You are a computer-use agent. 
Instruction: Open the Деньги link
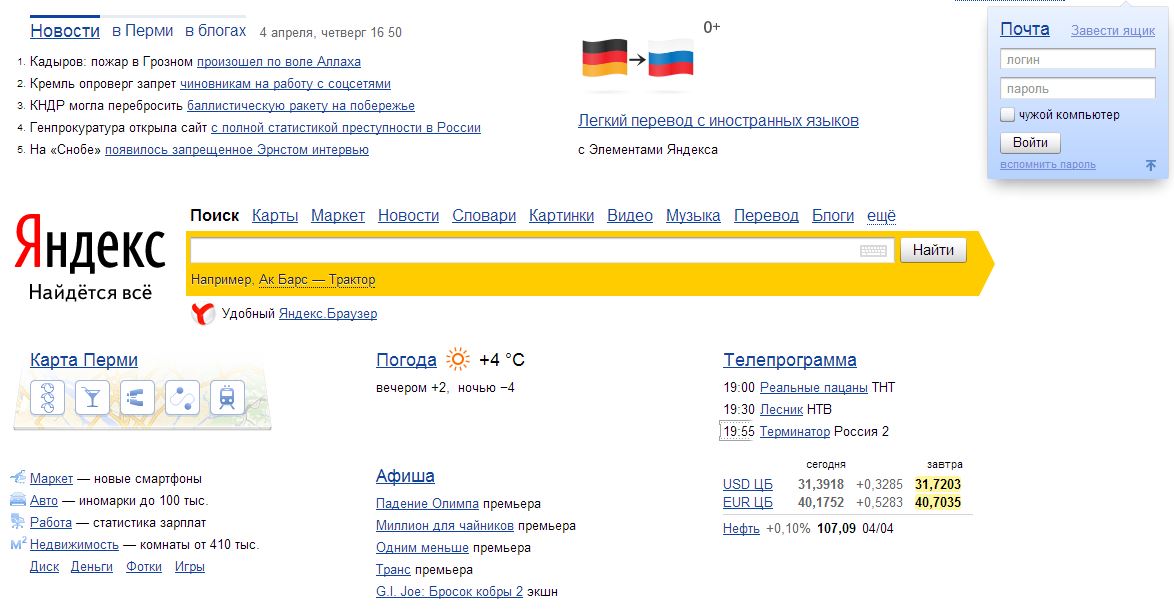pyautogui.click(x=91, y=566)
